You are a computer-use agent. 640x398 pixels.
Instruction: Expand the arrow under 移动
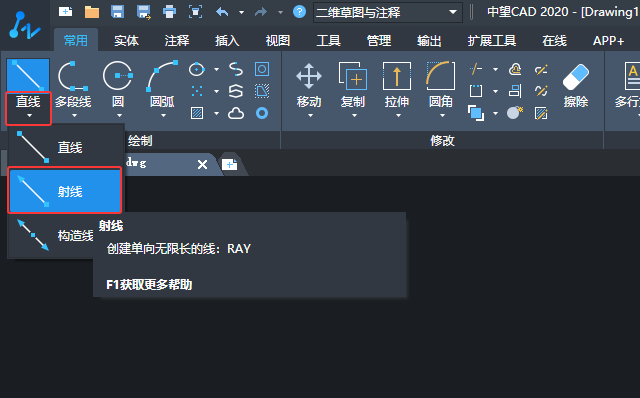point(310,116)
